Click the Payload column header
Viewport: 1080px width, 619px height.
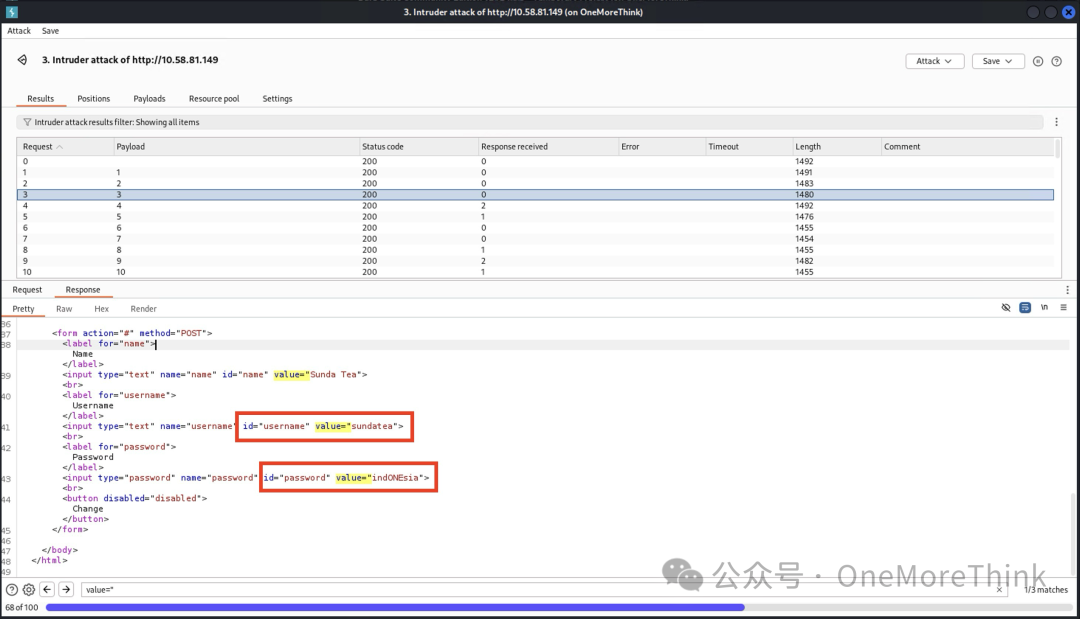(x=236, y=147)
